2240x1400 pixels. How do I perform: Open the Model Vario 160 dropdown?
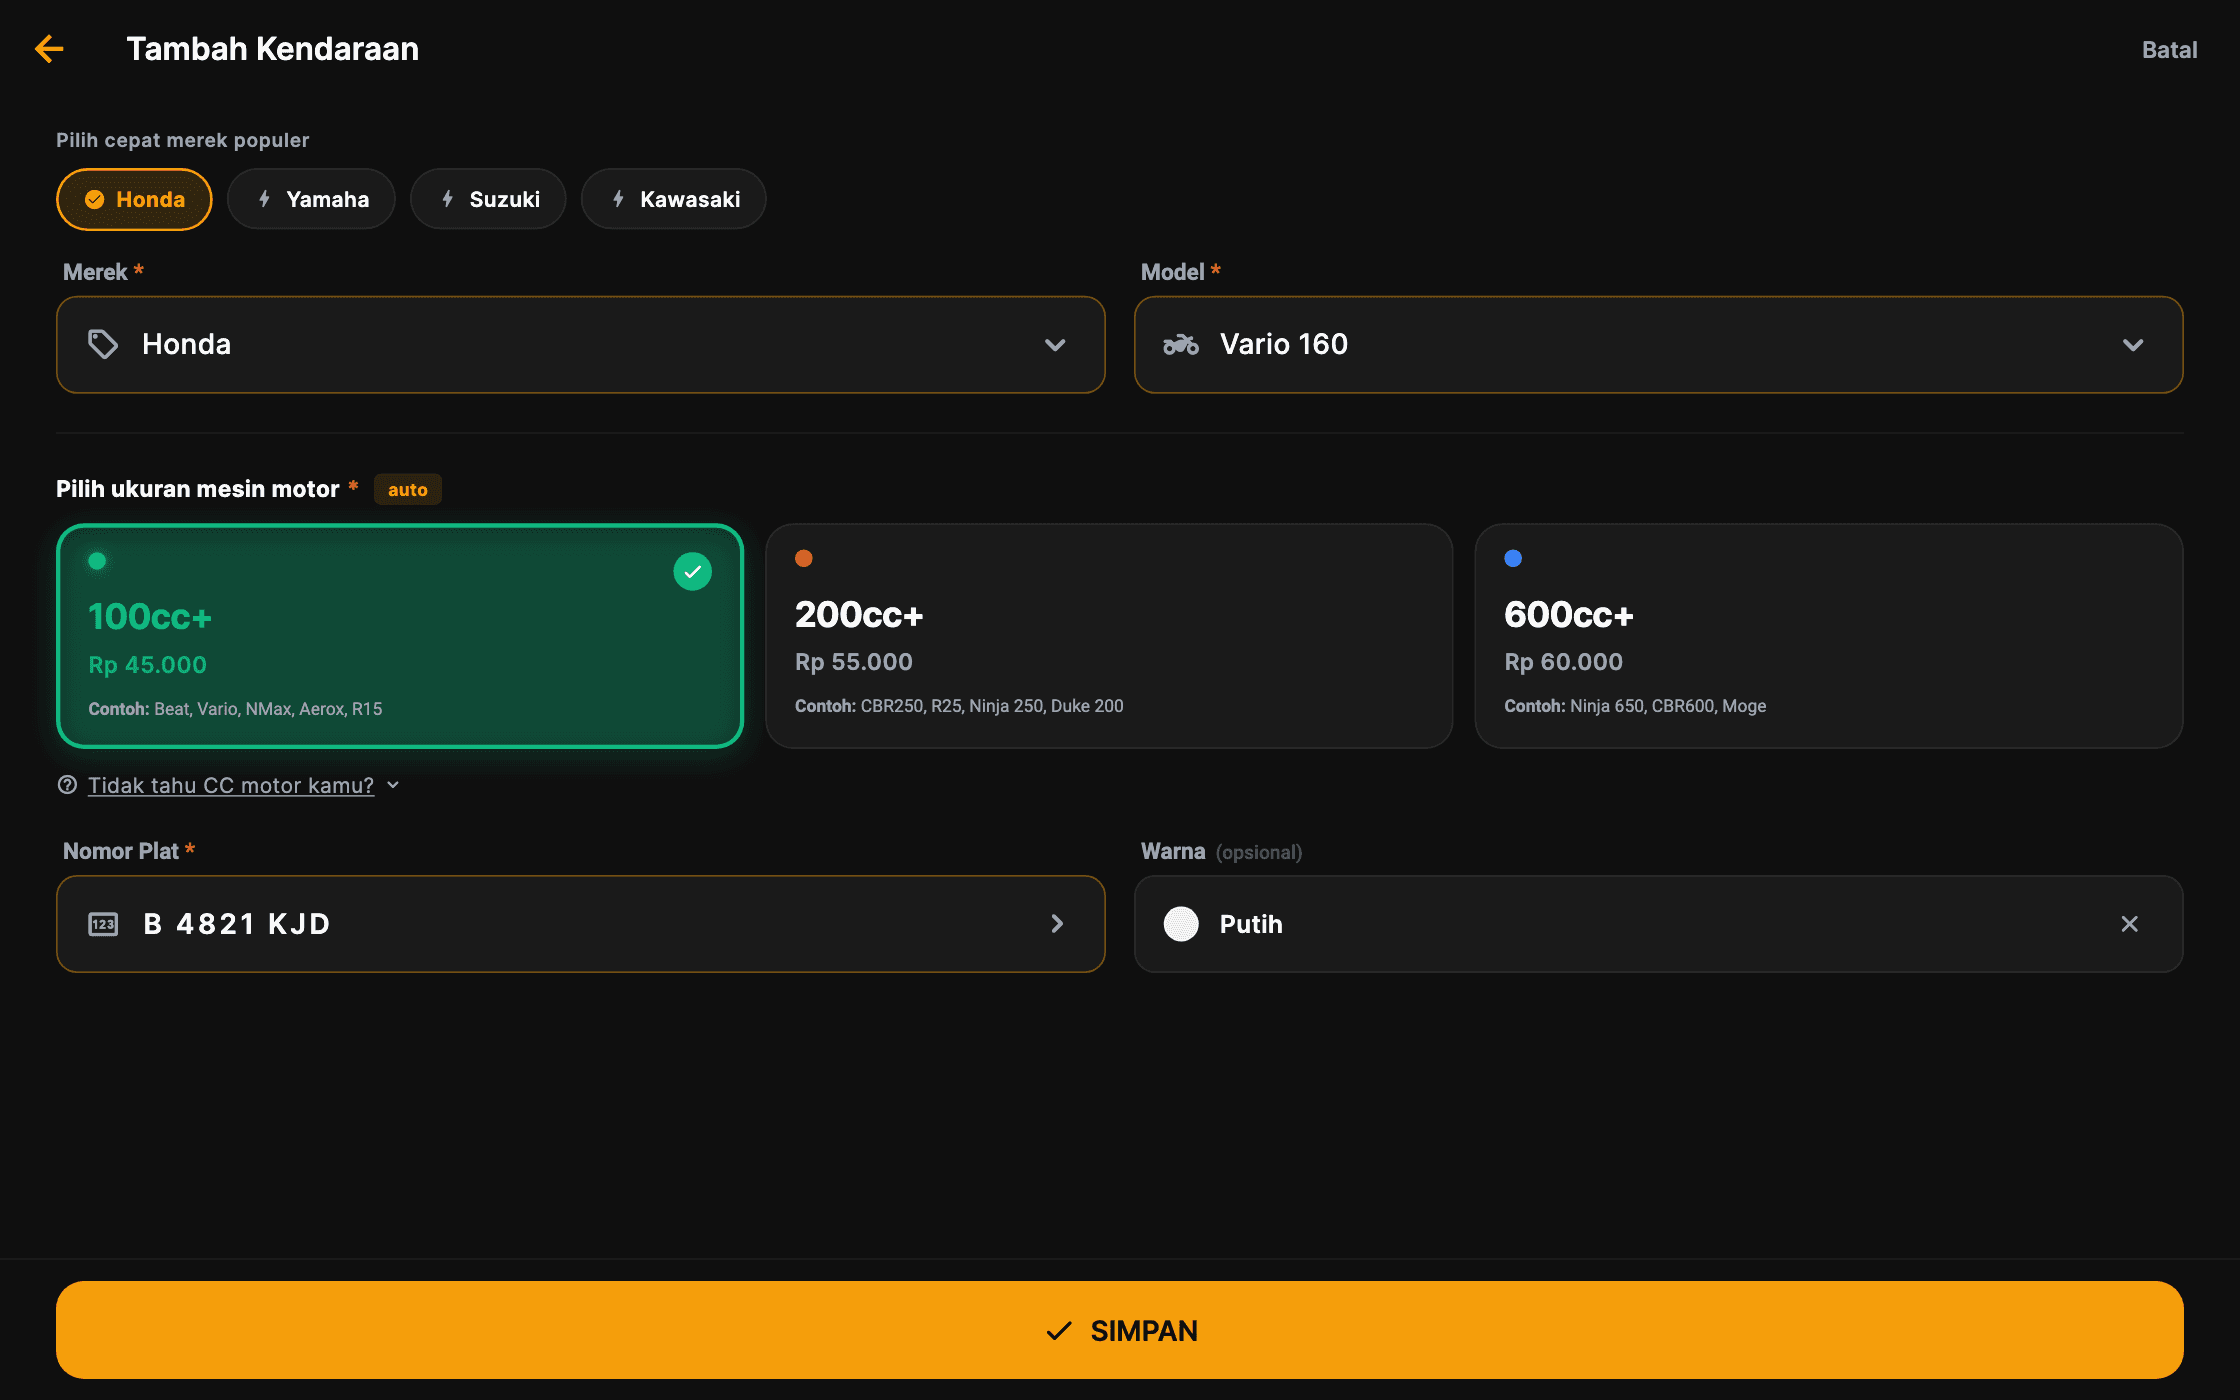(1658, 344)
